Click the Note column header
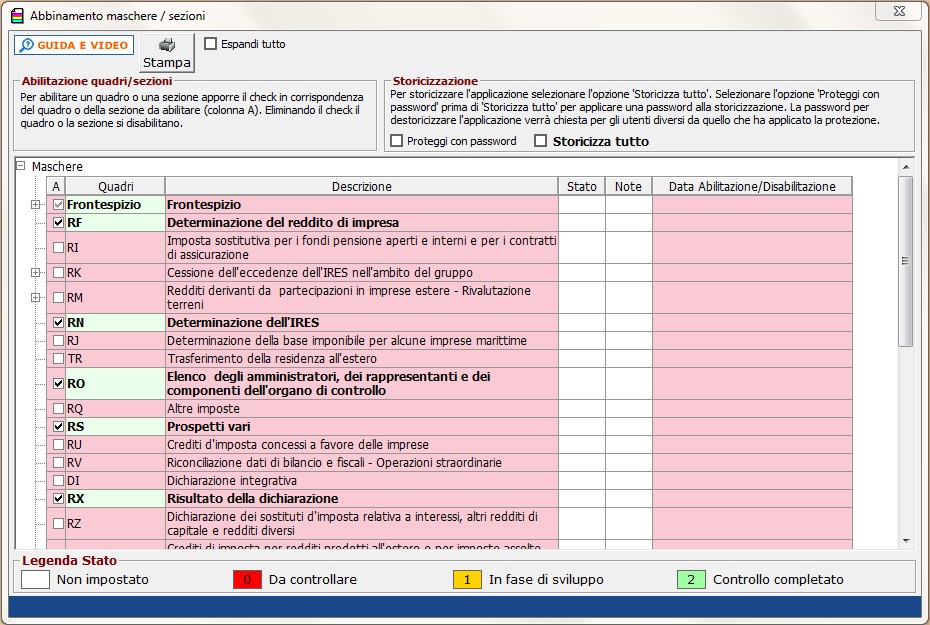930x625 pixels. point(629,186)
